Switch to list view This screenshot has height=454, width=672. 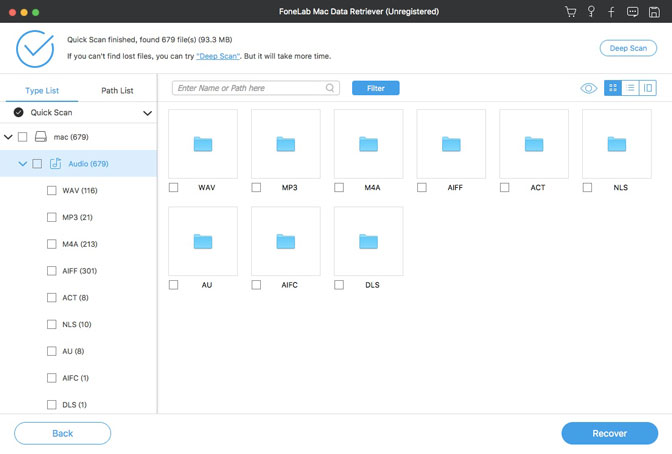[630, 88]
